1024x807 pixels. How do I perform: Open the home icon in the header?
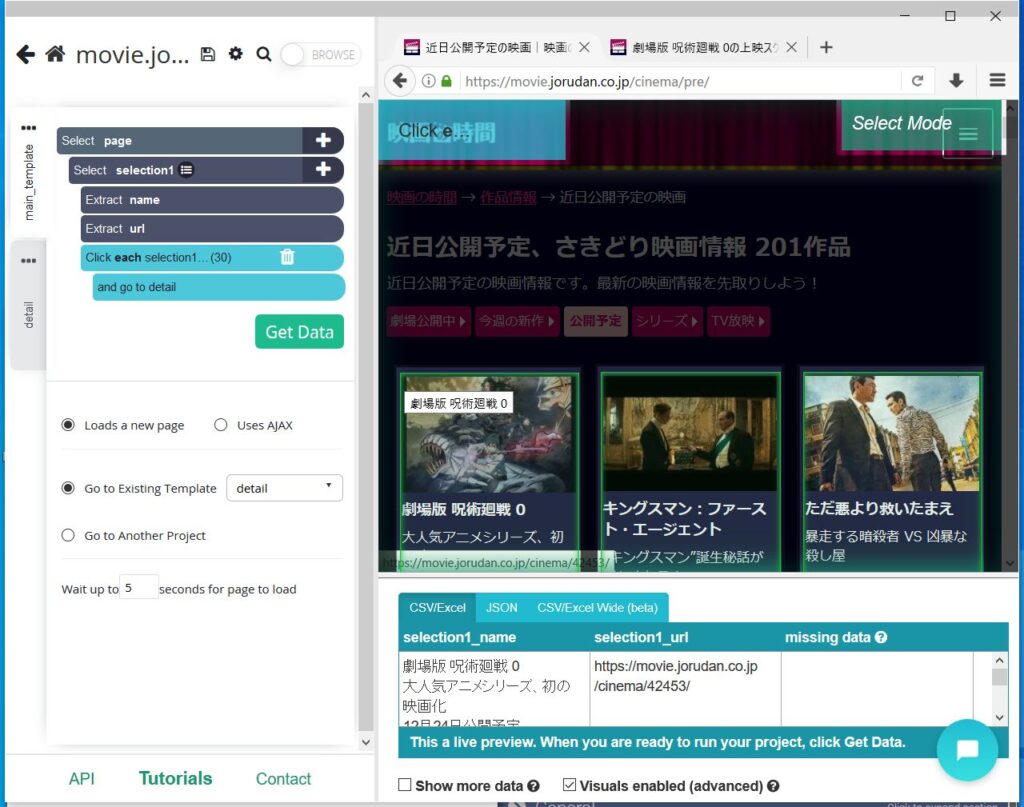pos(56,54)
